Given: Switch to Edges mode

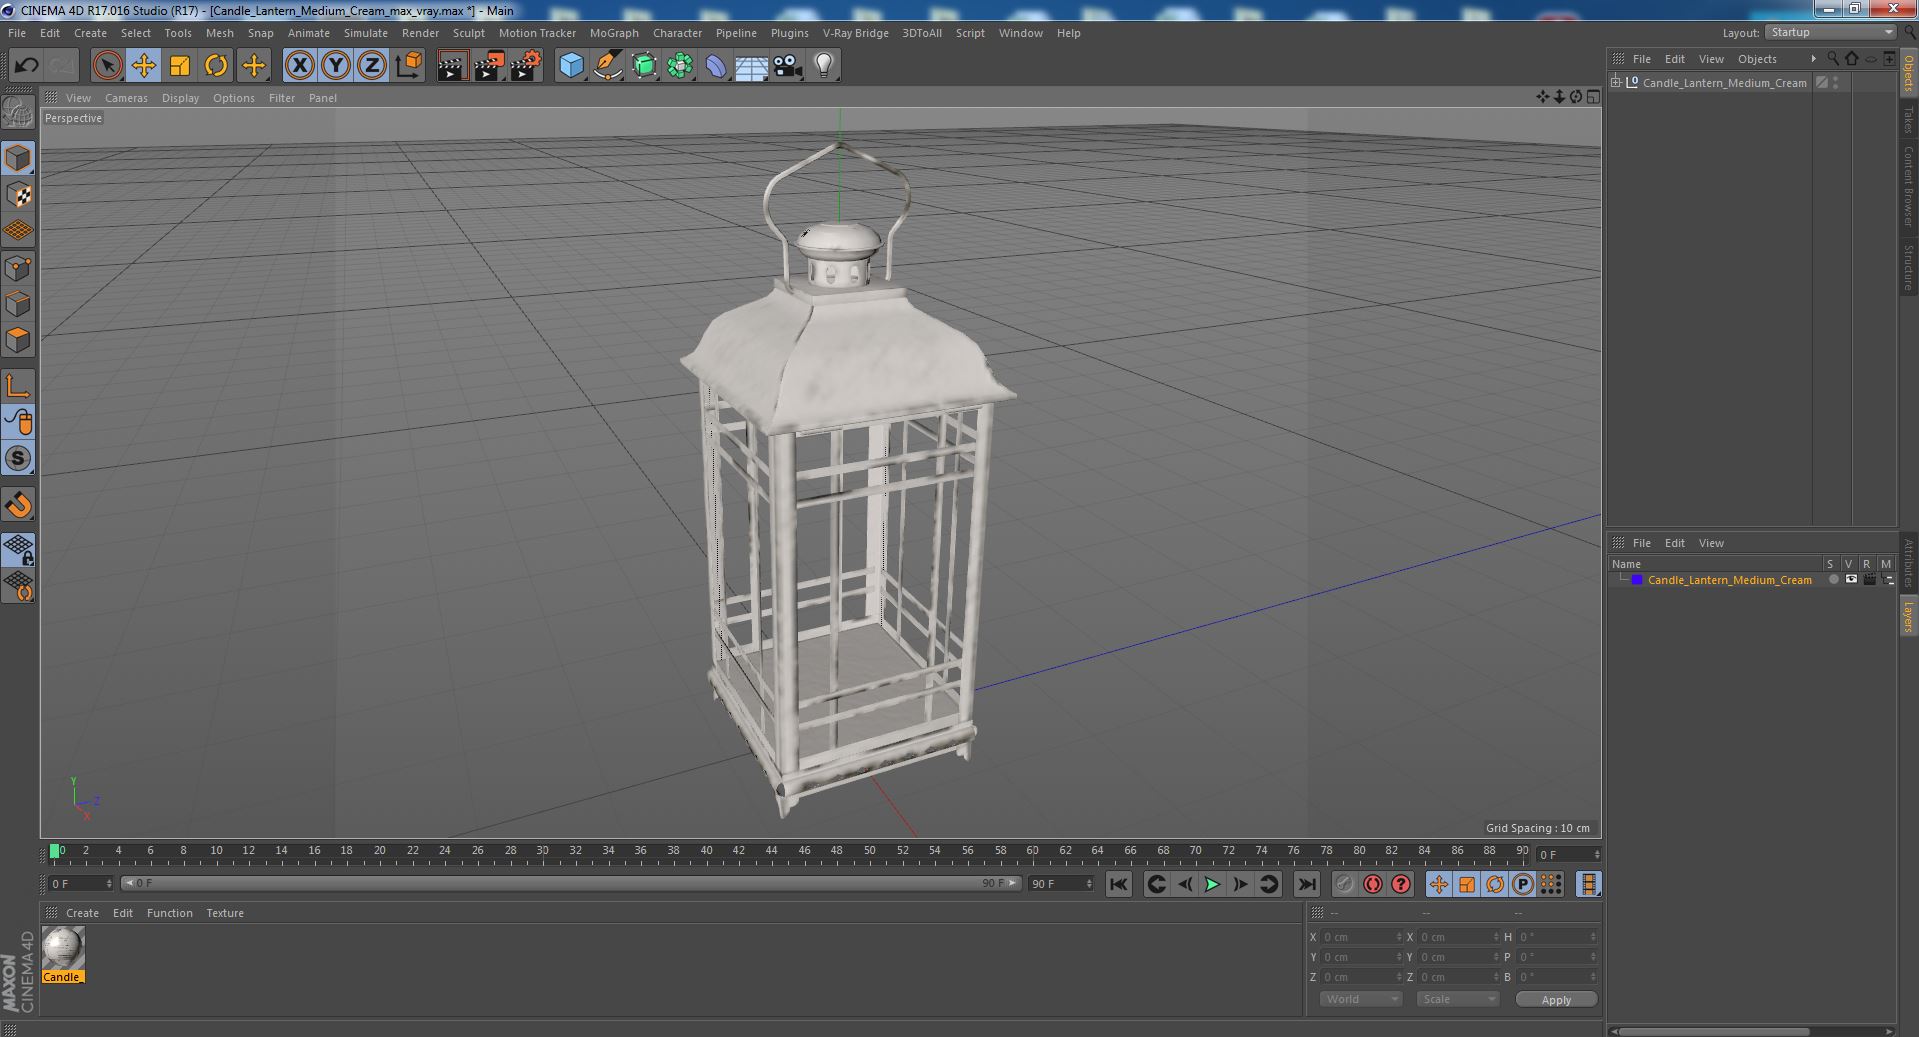Looking at the screenshot, I should tap(18, 303).
